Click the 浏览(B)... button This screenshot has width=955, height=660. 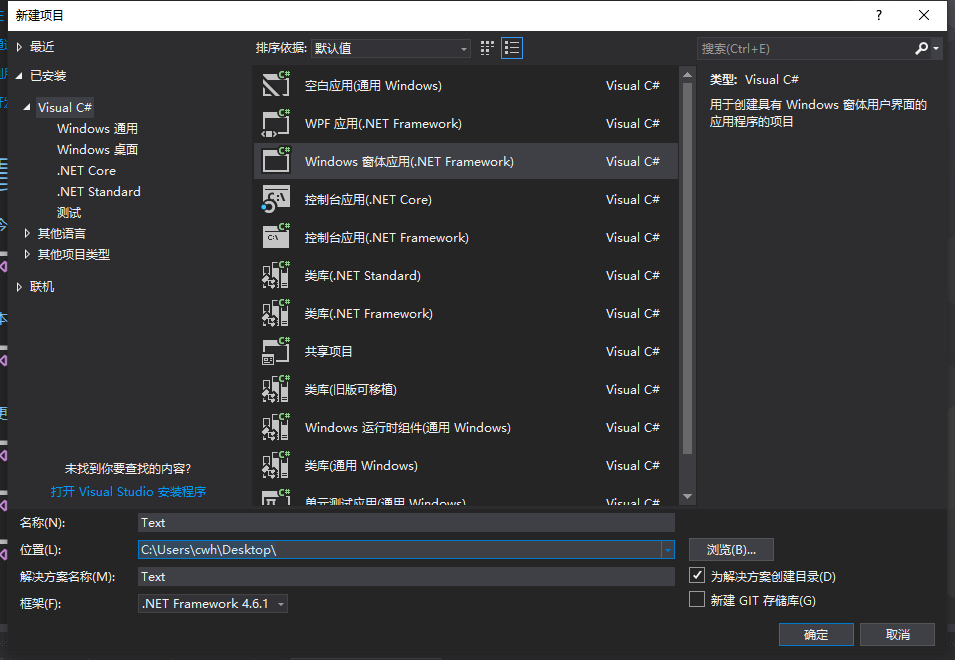[x=731, y=550]
